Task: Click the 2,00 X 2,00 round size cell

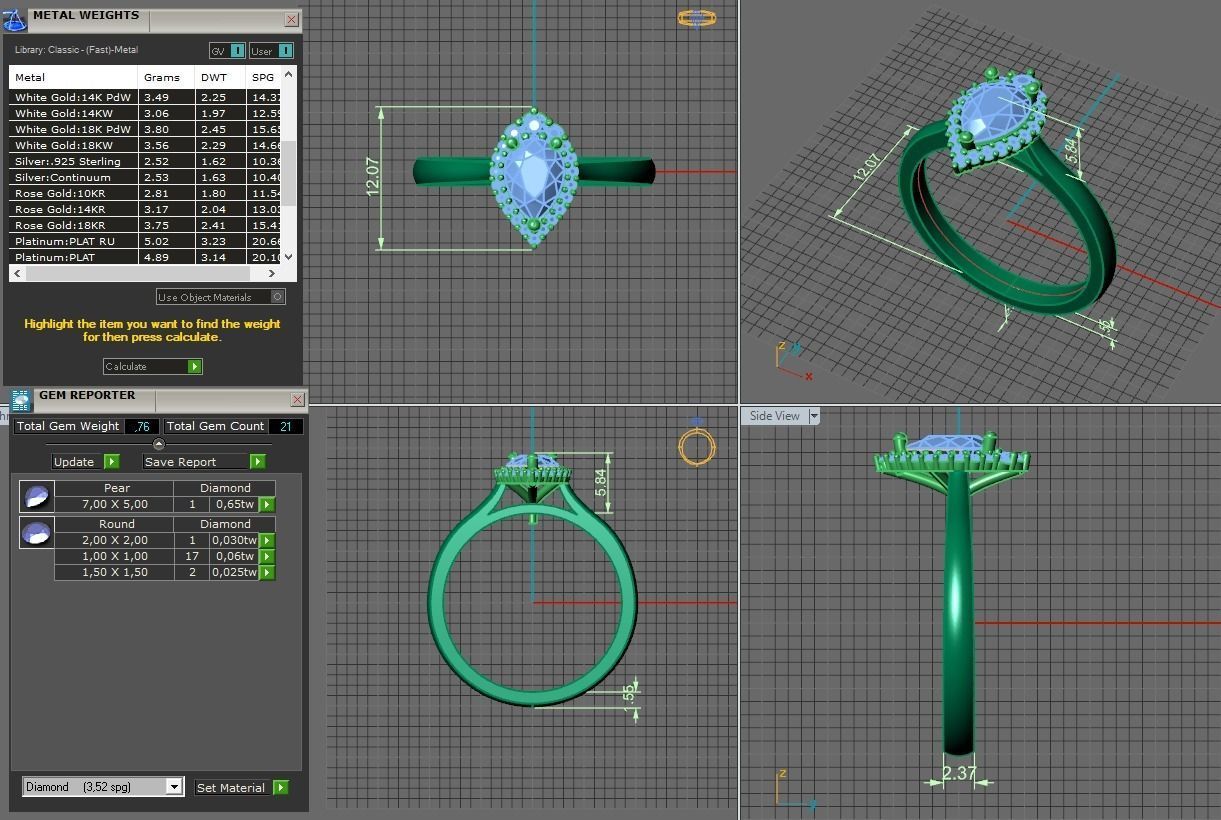Action: [115, 541]
